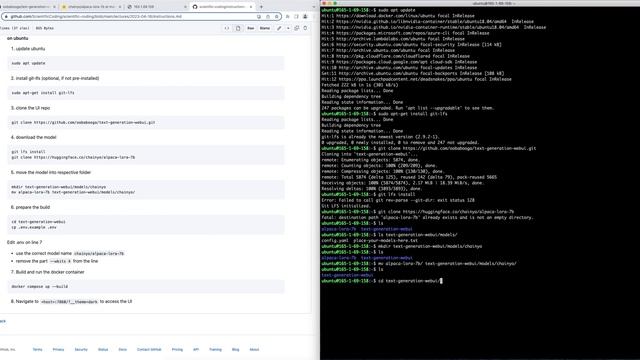
Task: Open the Terms footer link
Action: pos(38,349)
